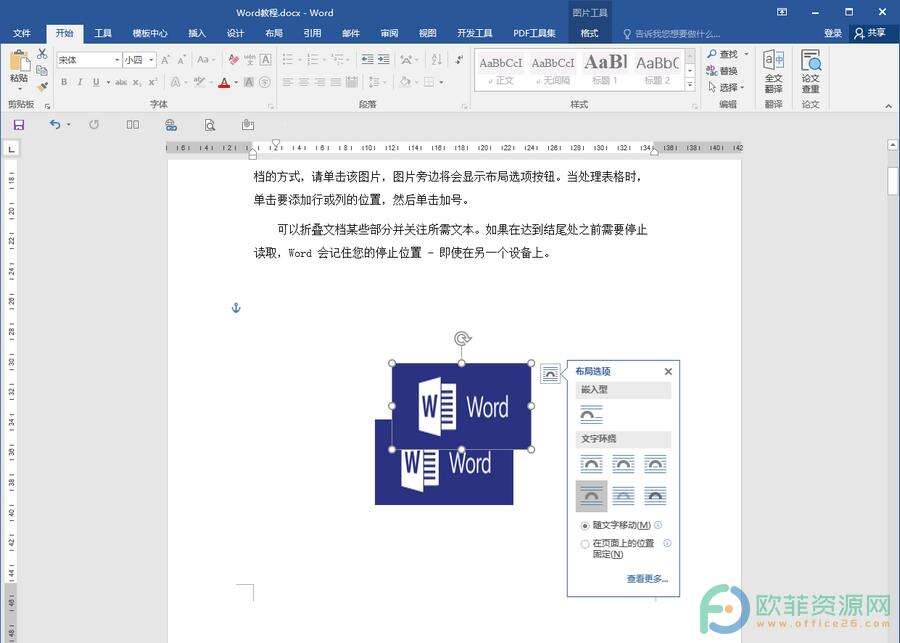Image resolution: width=900 pixels, height=643 pixels.
Task: Toggle italic formatting with the I button
Action: click(x=80, y=82)
